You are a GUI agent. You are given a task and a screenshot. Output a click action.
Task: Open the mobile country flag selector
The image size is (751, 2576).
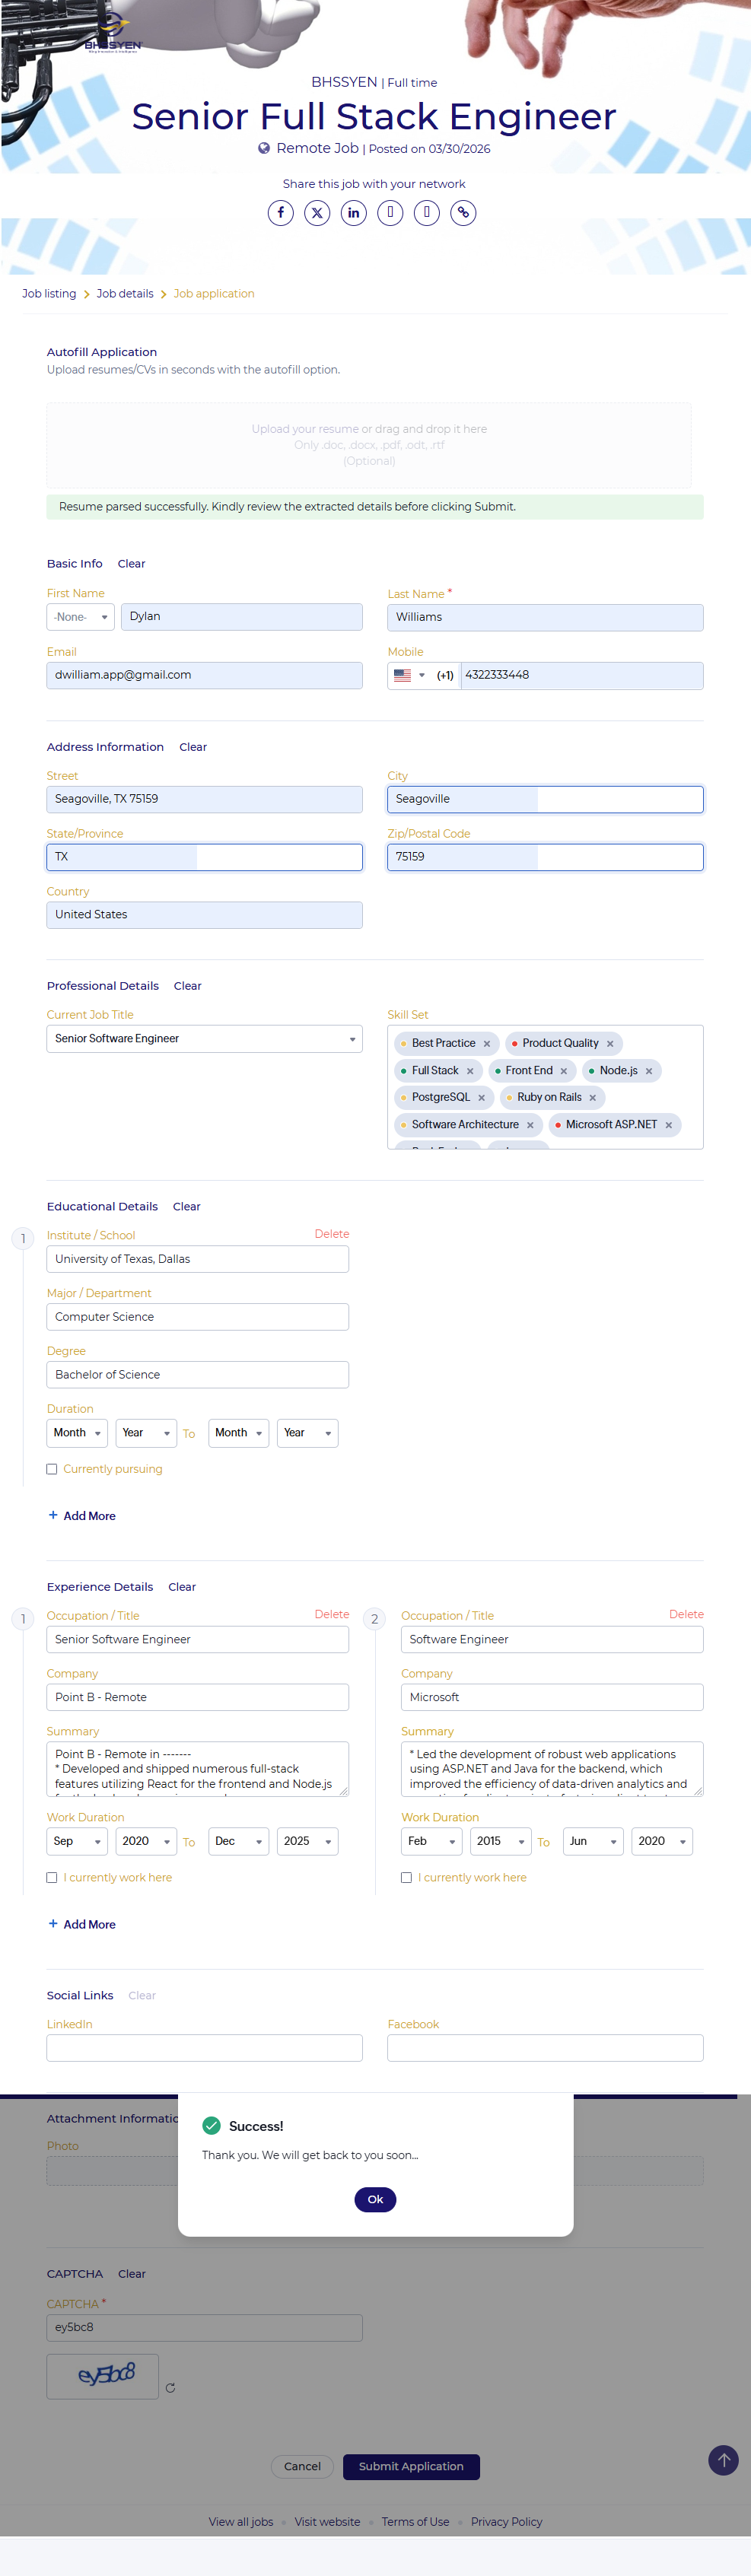pos(409,675)
